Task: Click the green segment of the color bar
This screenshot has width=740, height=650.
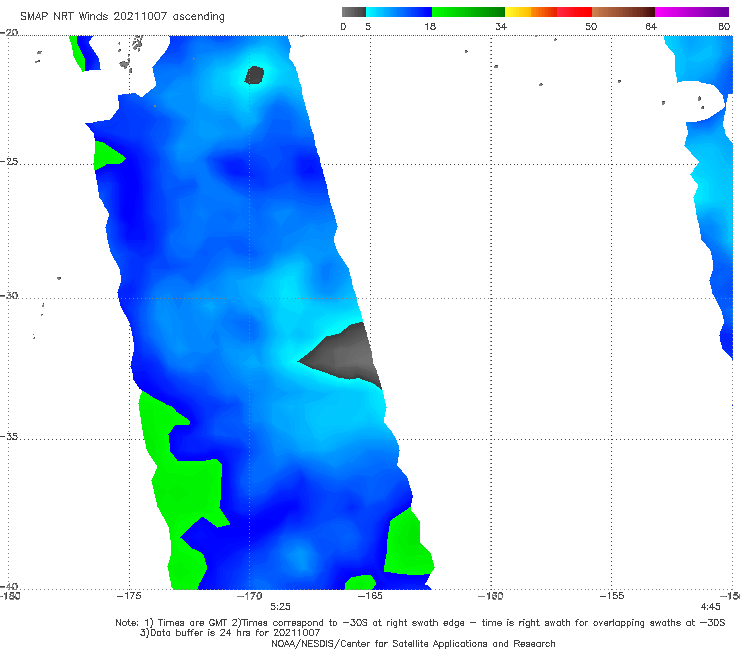Action: coord(468,12)
